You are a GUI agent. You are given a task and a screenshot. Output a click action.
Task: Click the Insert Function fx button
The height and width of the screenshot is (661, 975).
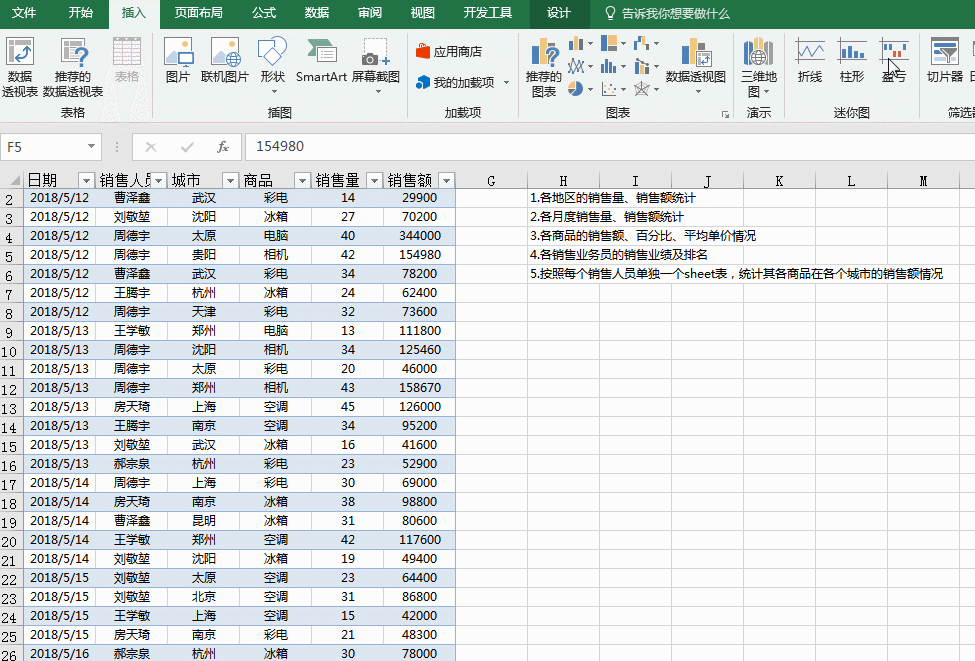223,147
